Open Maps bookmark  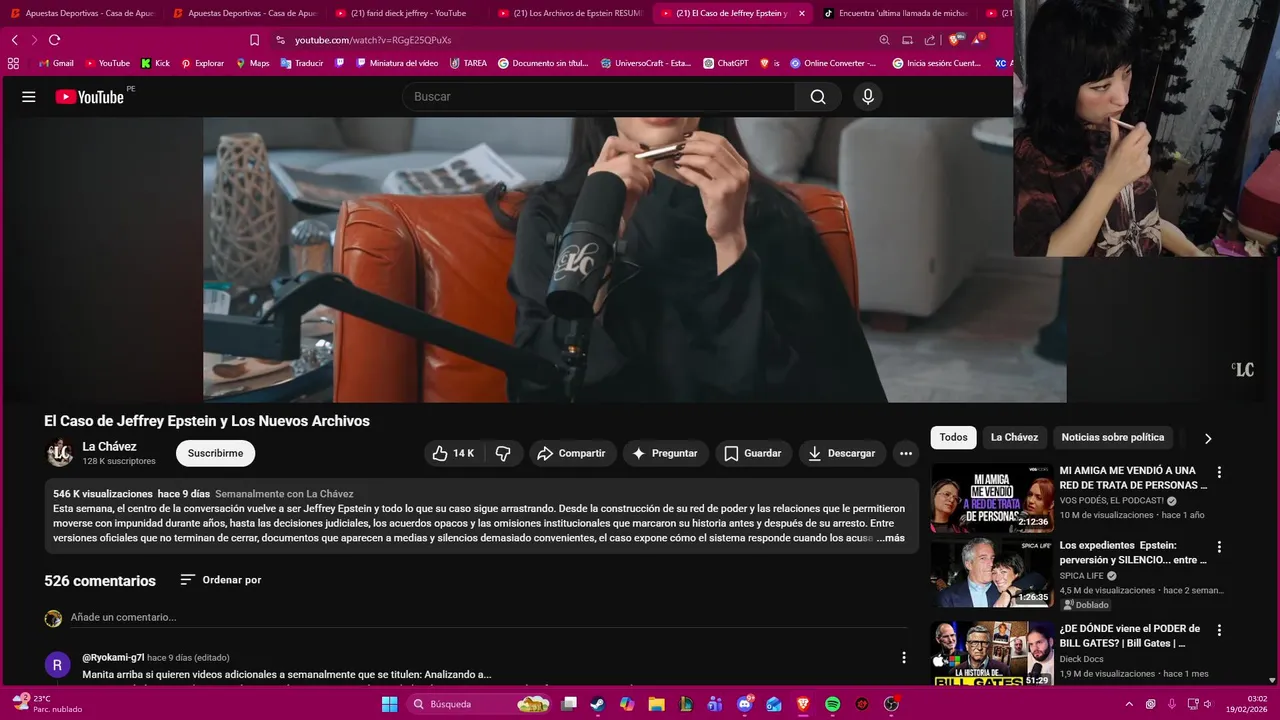[252, 63]
